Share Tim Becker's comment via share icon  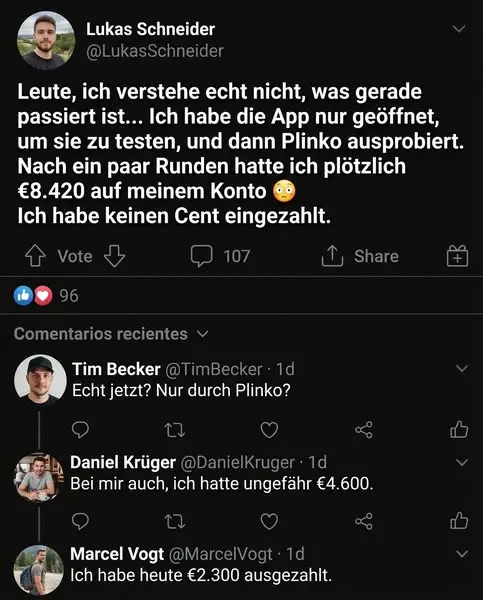364,430
